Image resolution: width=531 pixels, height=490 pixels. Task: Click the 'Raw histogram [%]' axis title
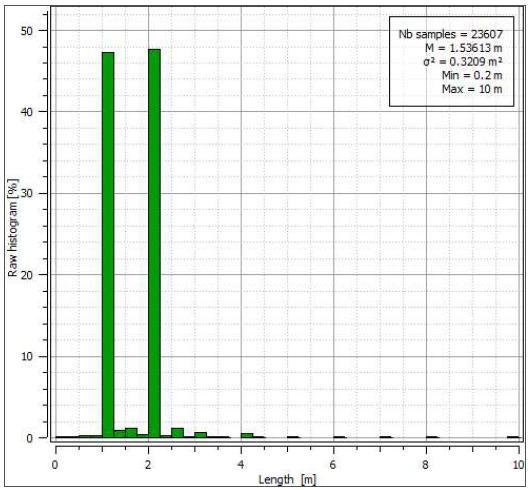coord(13,227)
